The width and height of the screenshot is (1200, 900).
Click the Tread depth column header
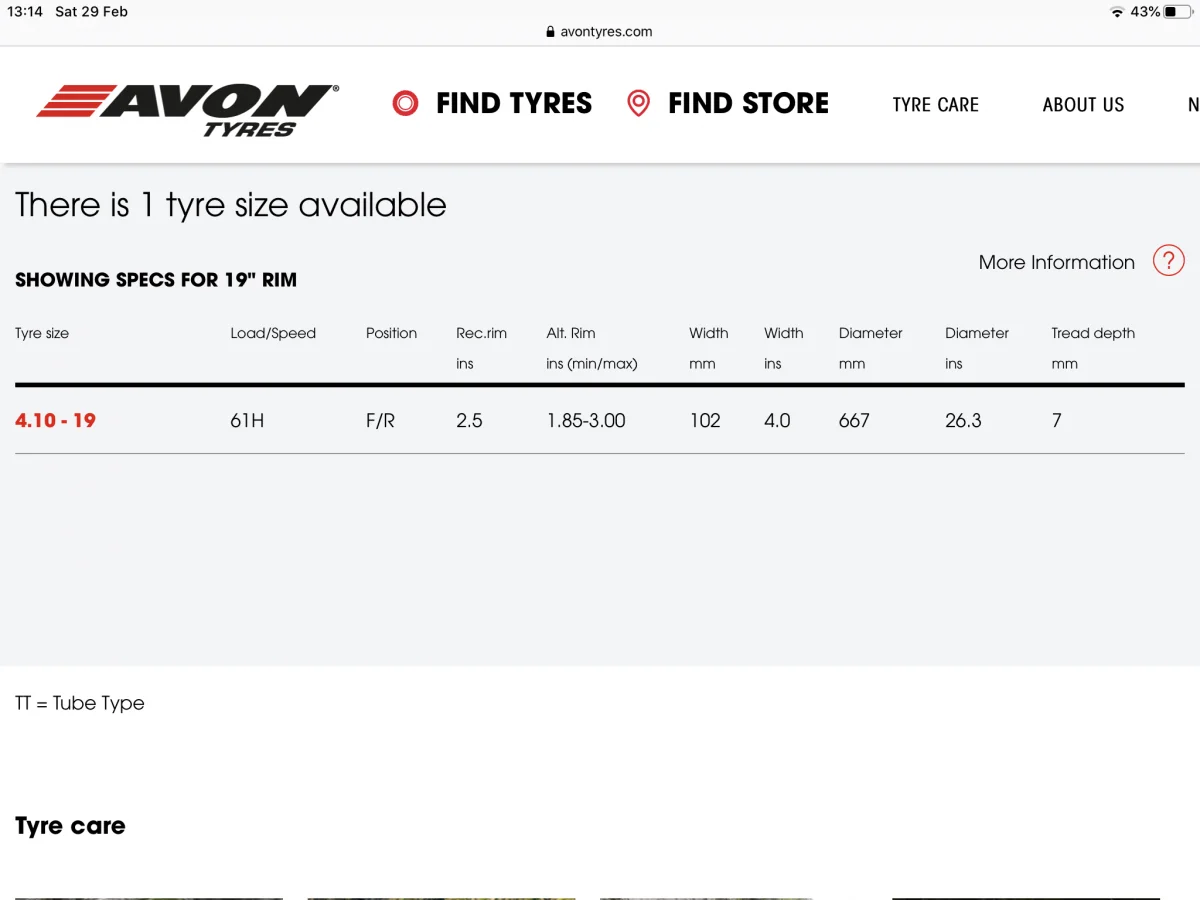click(x=1093, y=333)
